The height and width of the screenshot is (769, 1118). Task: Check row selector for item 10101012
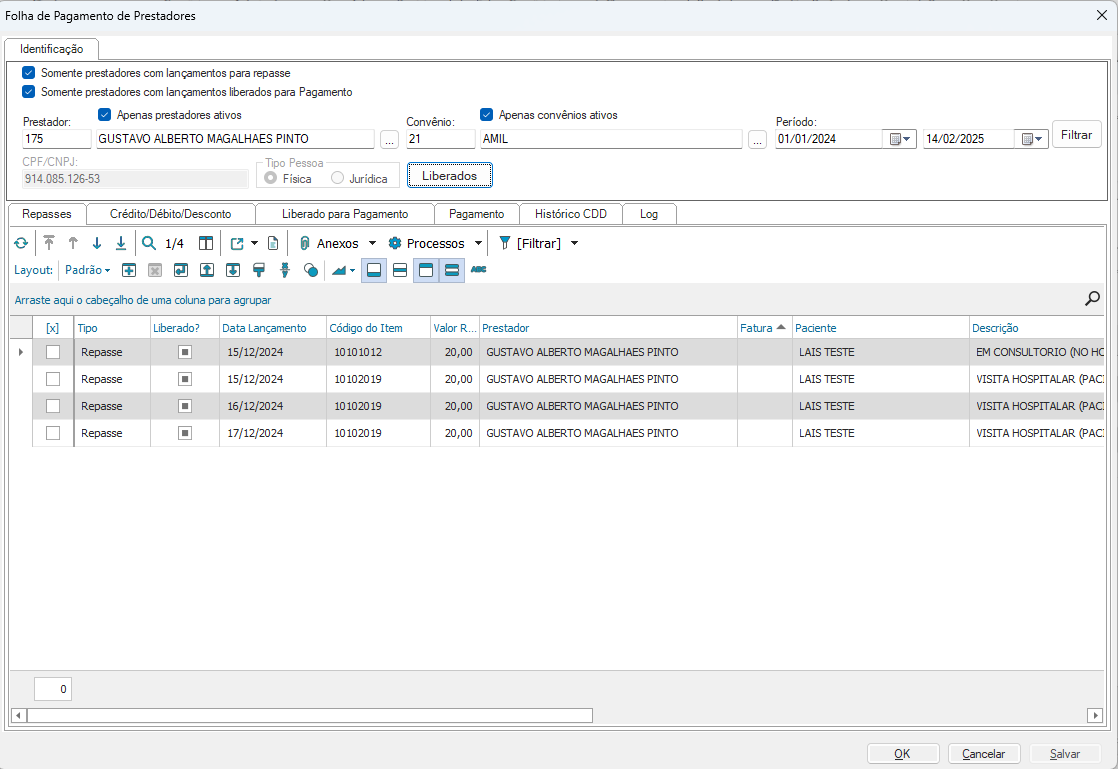pyautogui.click(x=53, y=352)
